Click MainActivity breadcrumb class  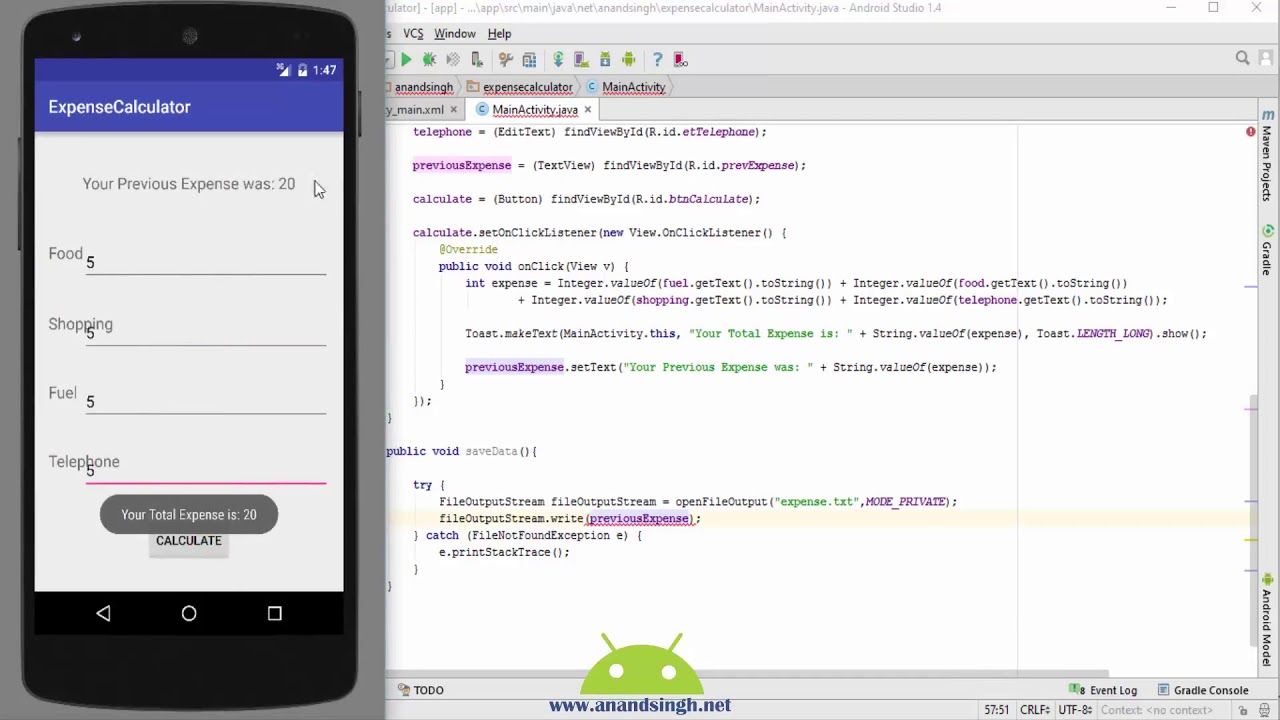[x=625, y=87]
